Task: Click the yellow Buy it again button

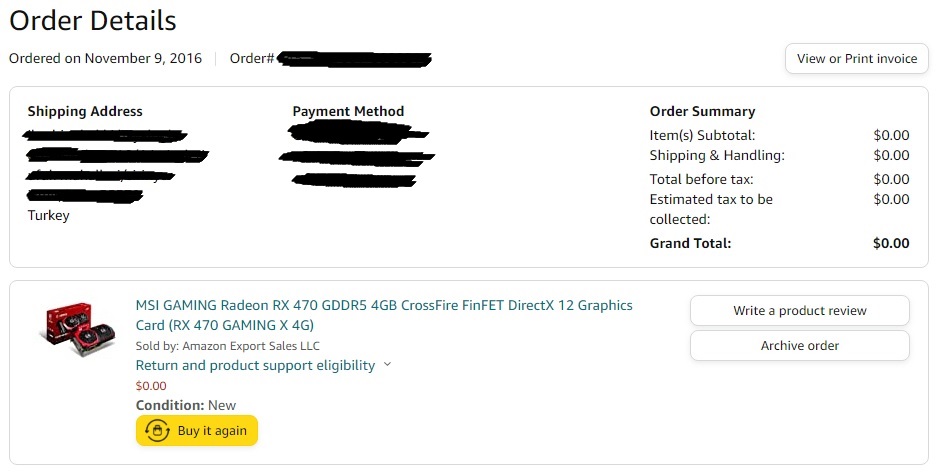Action: pos(197,431)
